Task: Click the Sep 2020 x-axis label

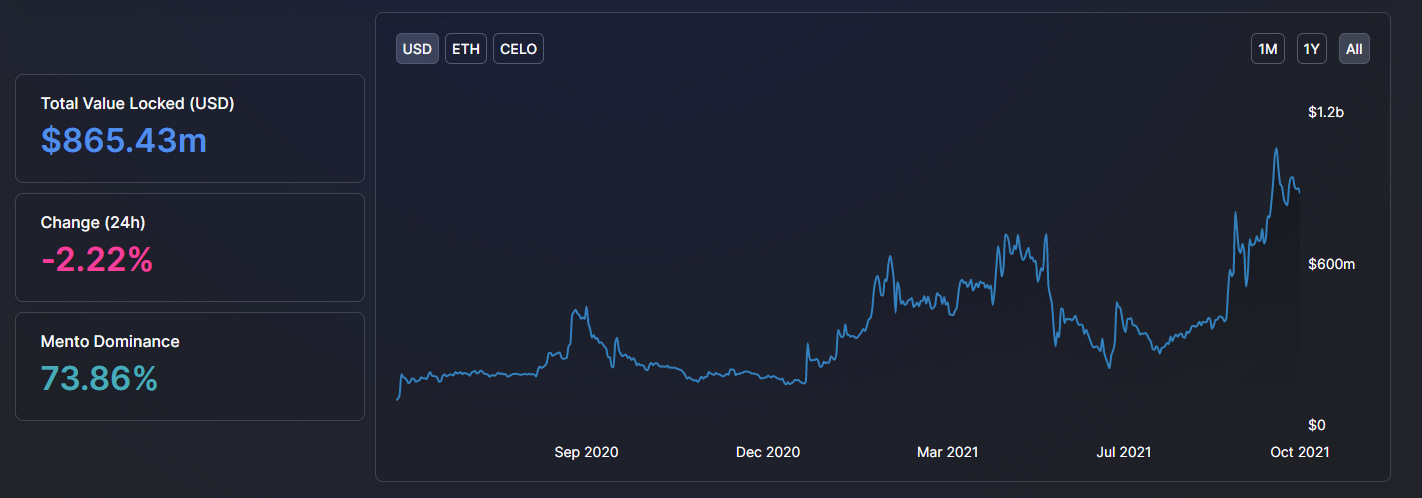Action: point(586,452)
